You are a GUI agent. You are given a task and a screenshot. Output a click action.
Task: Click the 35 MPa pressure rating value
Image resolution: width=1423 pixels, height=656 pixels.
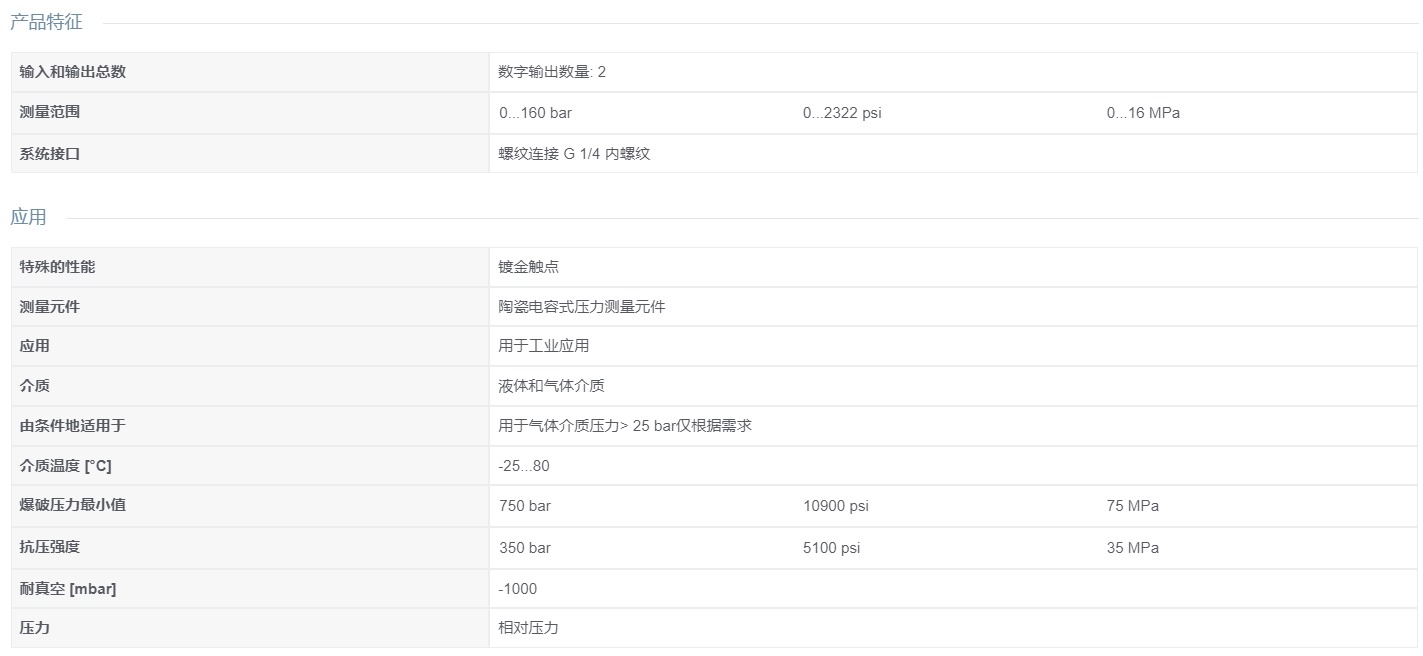1133,548
